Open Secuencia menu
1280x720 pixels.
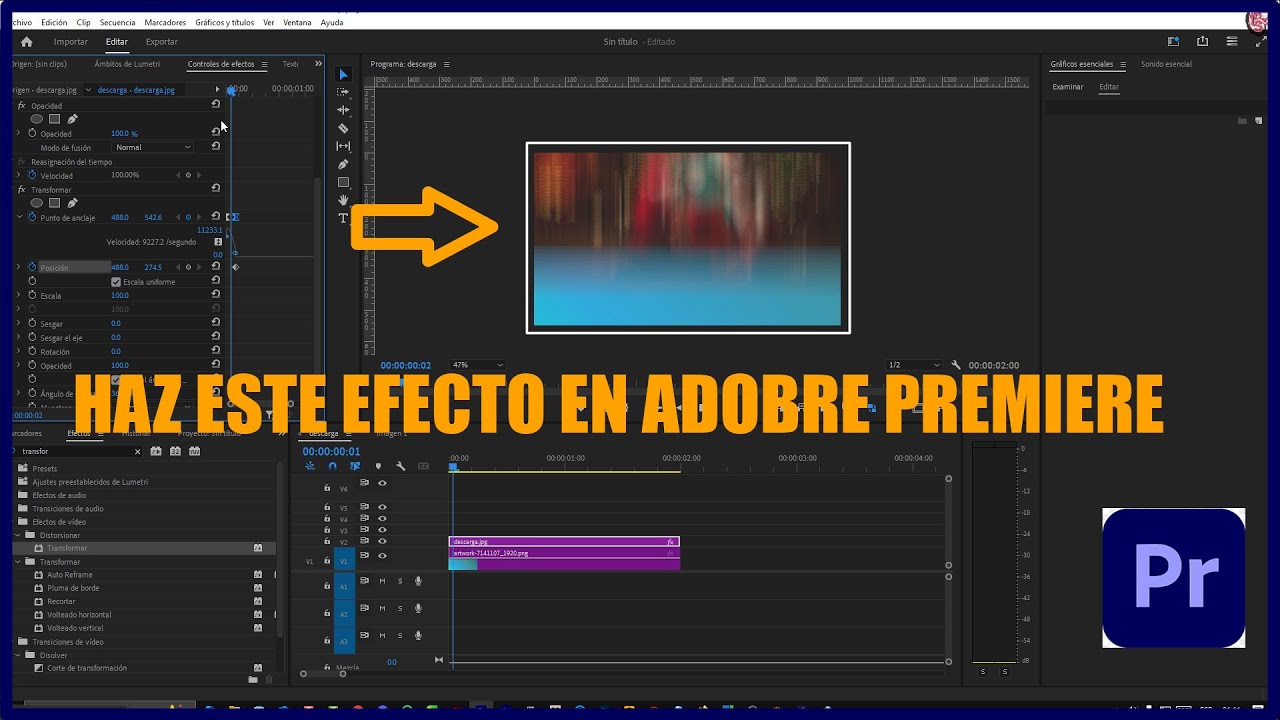coord(117,22)
